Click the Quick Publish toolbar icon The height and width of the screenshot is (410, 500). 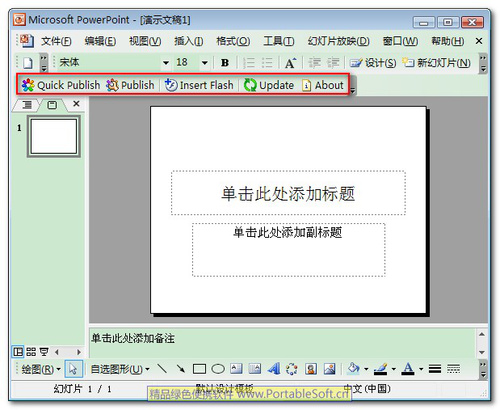pyautogui.click(x=28, y=85)
